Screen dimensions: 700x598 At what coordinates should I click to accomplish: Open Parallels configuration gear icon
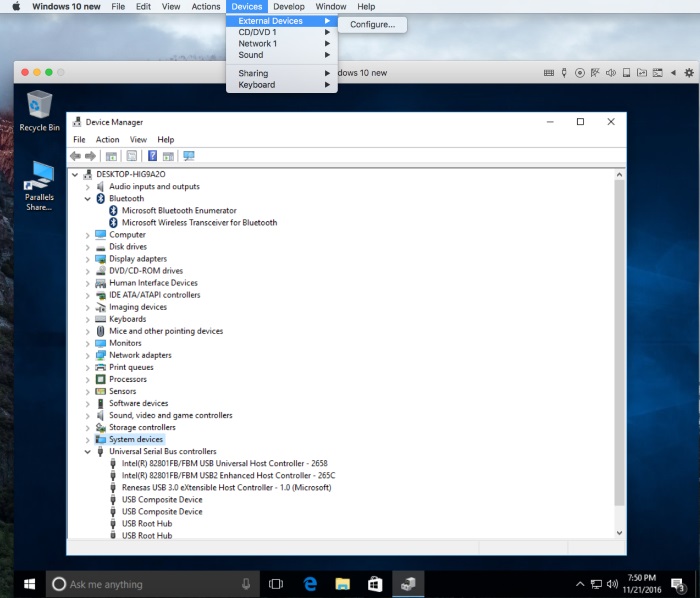point(689,73)
